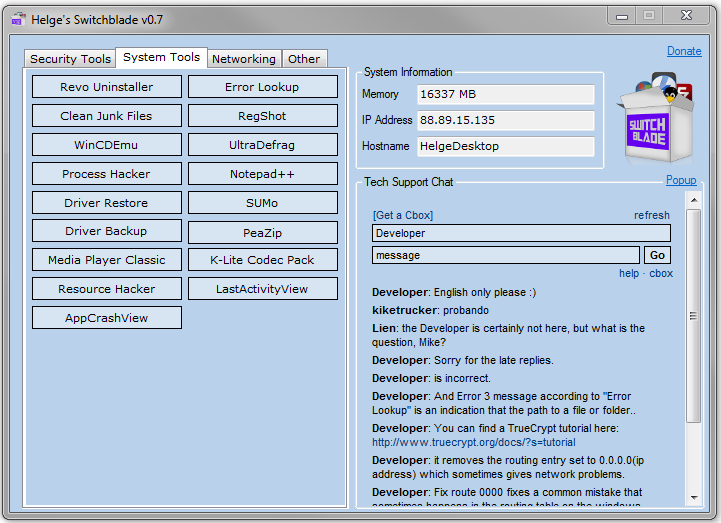Open AppCrashView
The height and width of the screenshot is (523, 721).
click(107, 318)
